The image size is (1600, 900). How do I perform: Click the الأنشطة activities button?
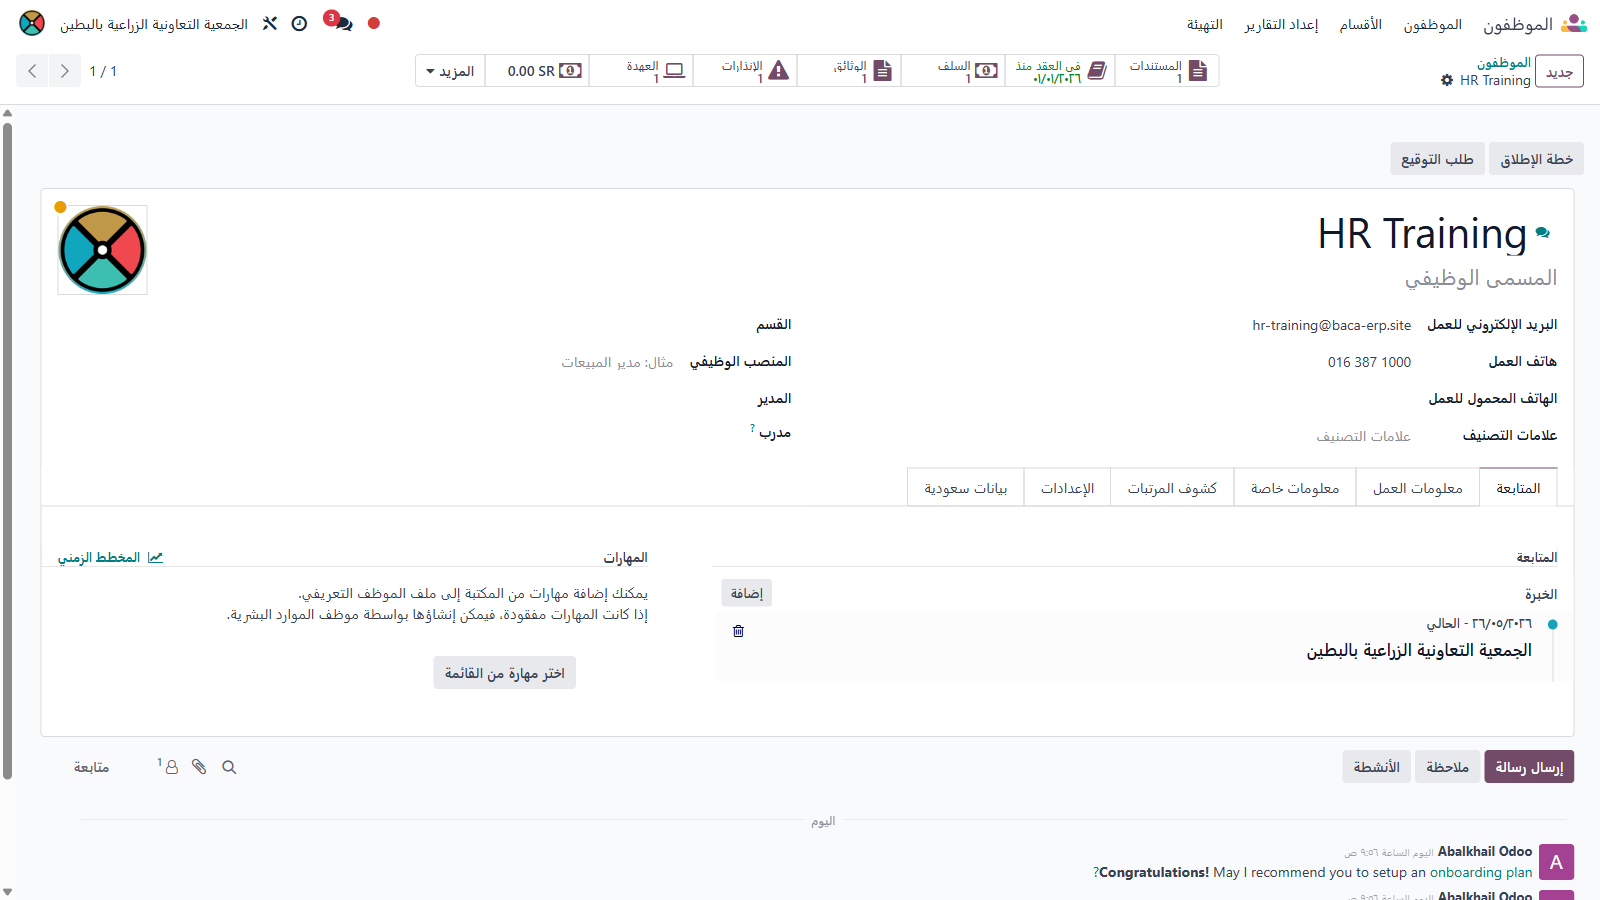coord(1376,767)
